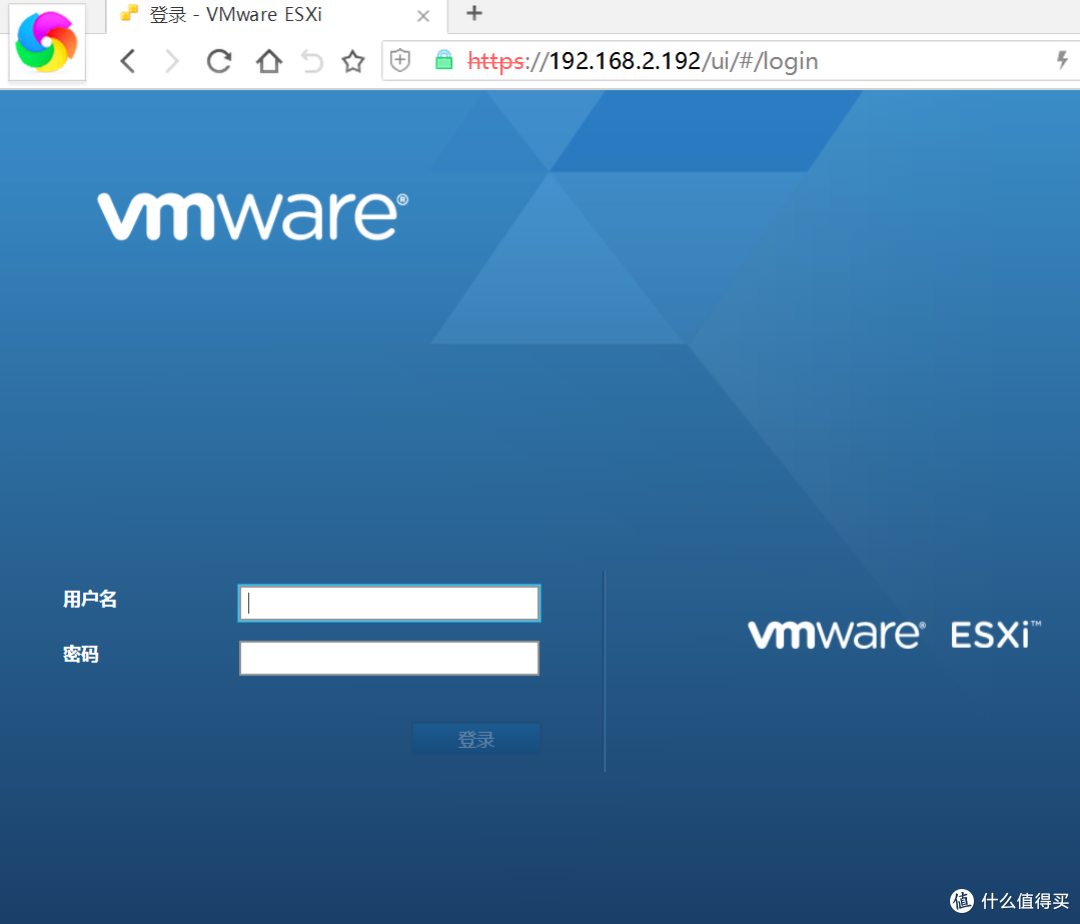Click the undo navigation arrow icon
The width and height of the screenshot is (1080, 924).
pos(311,60)
